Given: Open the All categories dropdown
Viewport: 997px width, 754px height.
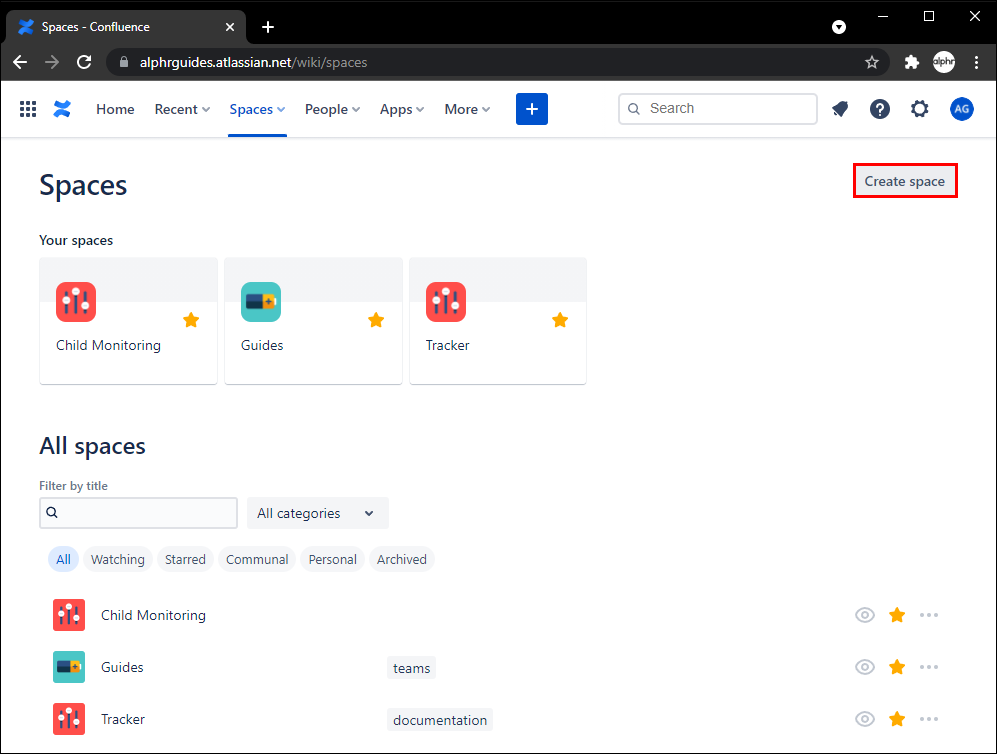Looking at the screenshot, I should tap(317, 513).
